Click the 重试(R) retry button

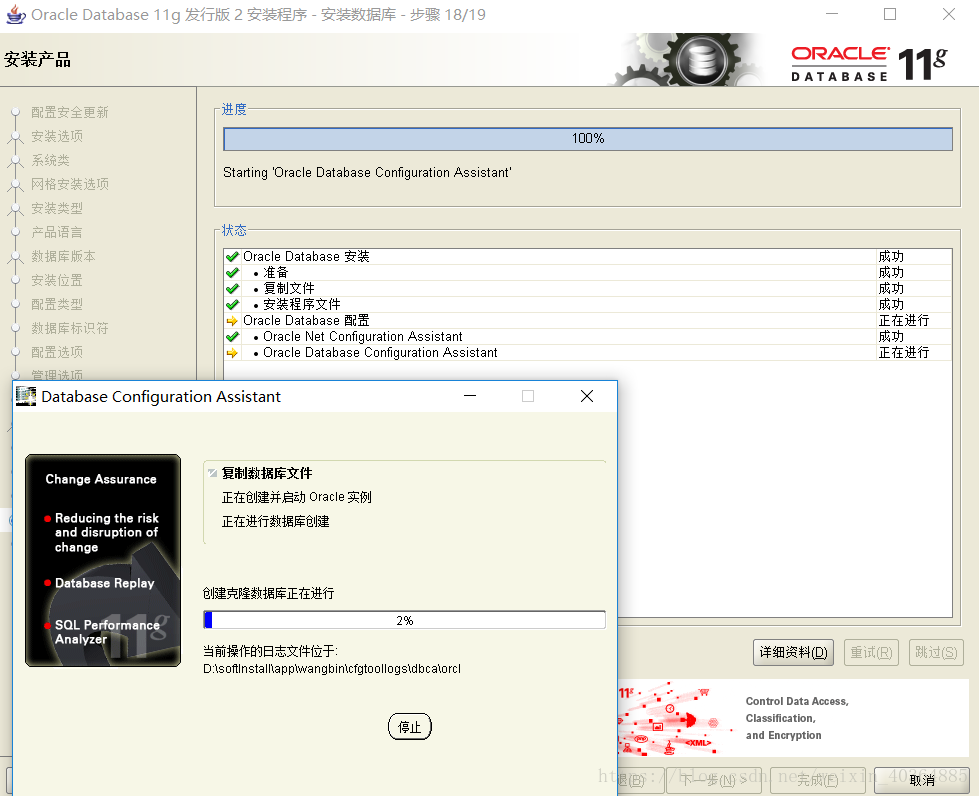point(871,652)
